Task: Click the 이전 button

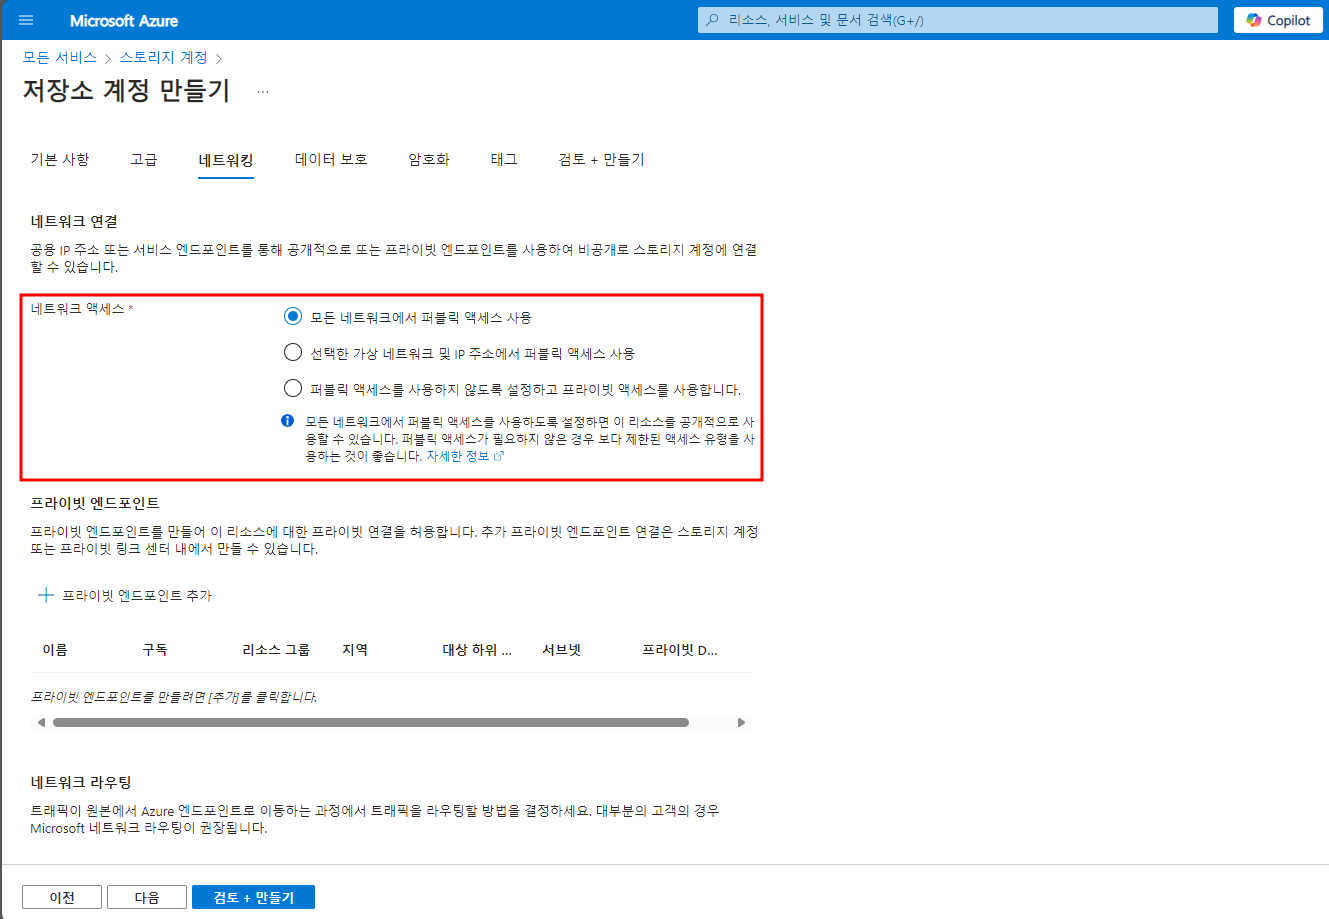Action: [62, 897]
